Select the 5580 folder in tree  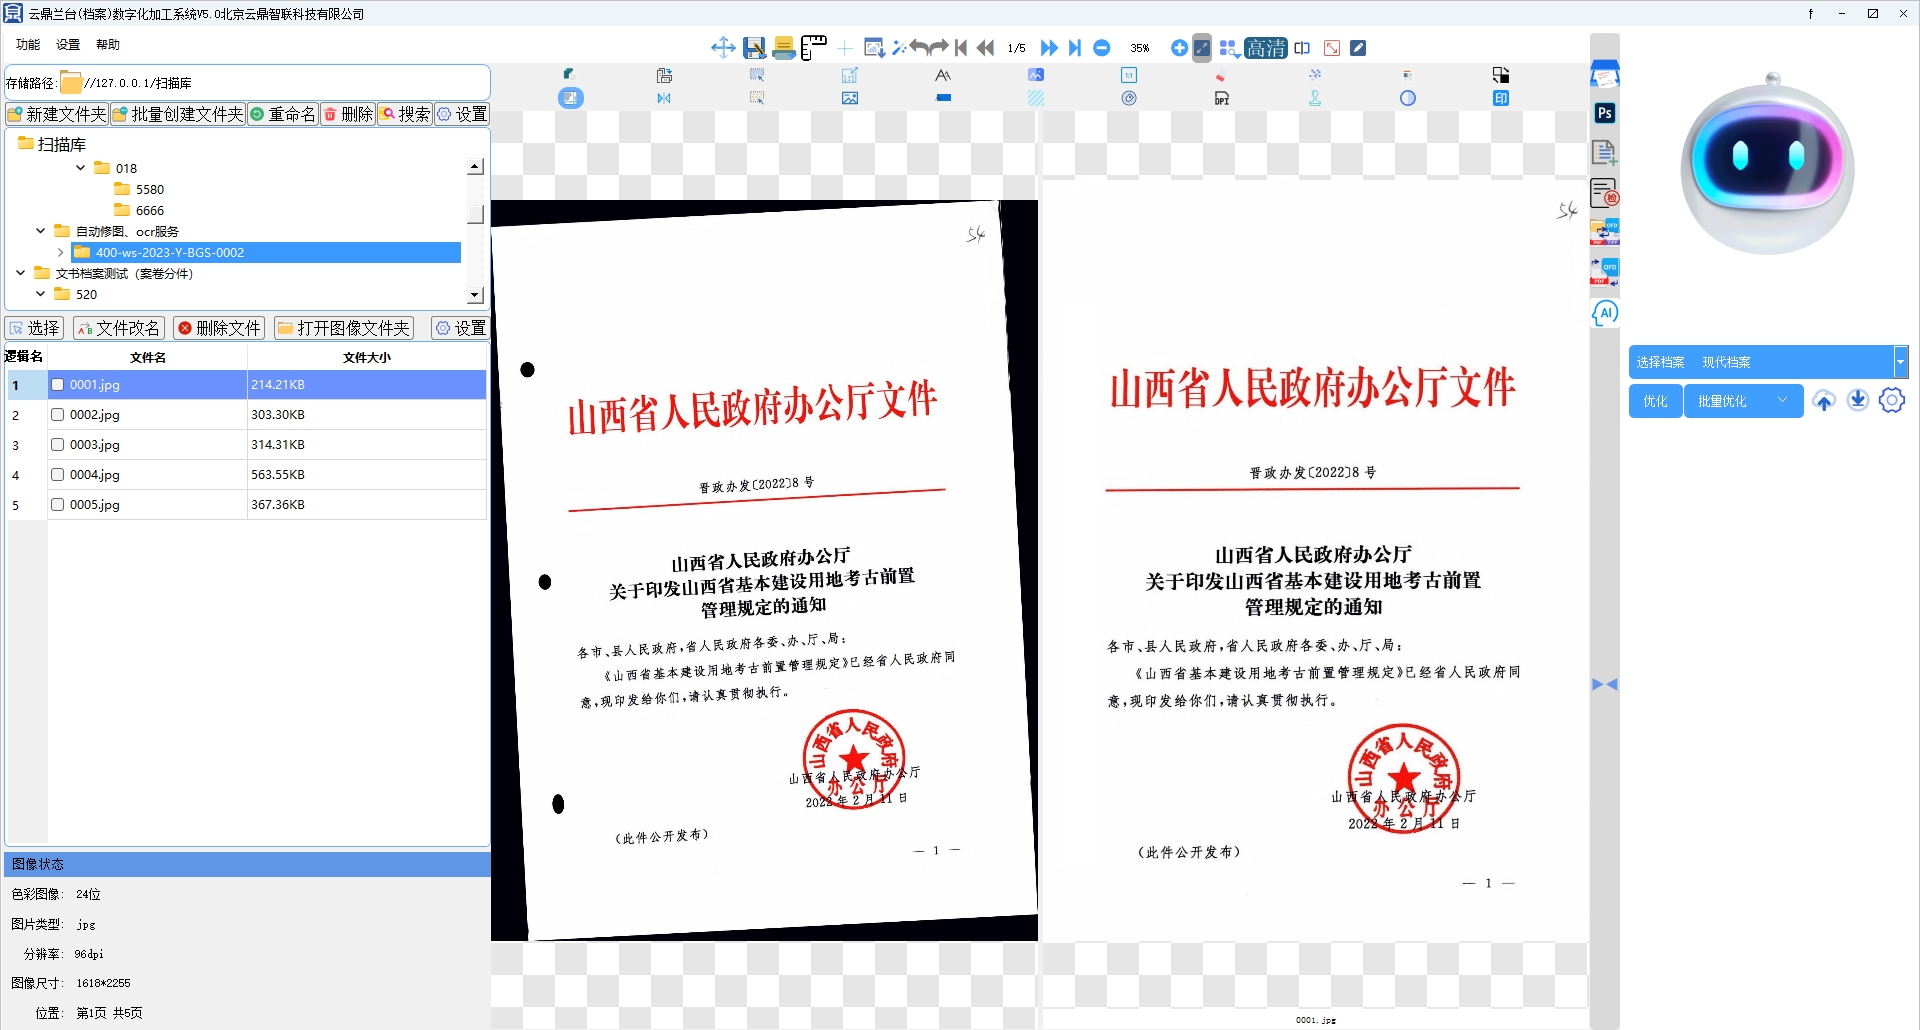(x=149, y=190)
